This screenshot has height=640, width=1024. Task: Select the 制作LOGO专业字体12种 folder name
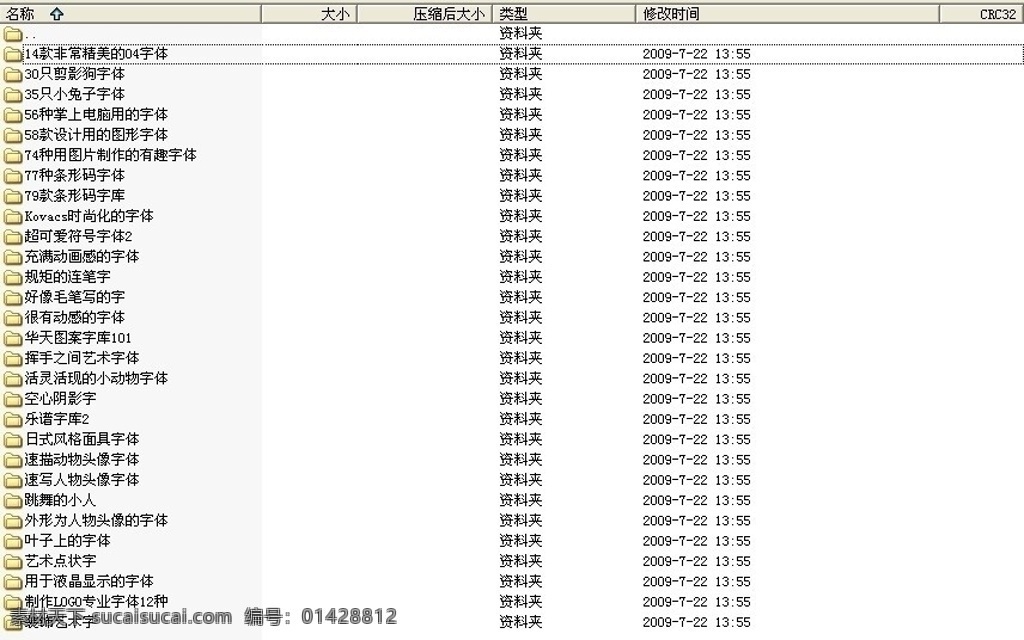[96, 601]
